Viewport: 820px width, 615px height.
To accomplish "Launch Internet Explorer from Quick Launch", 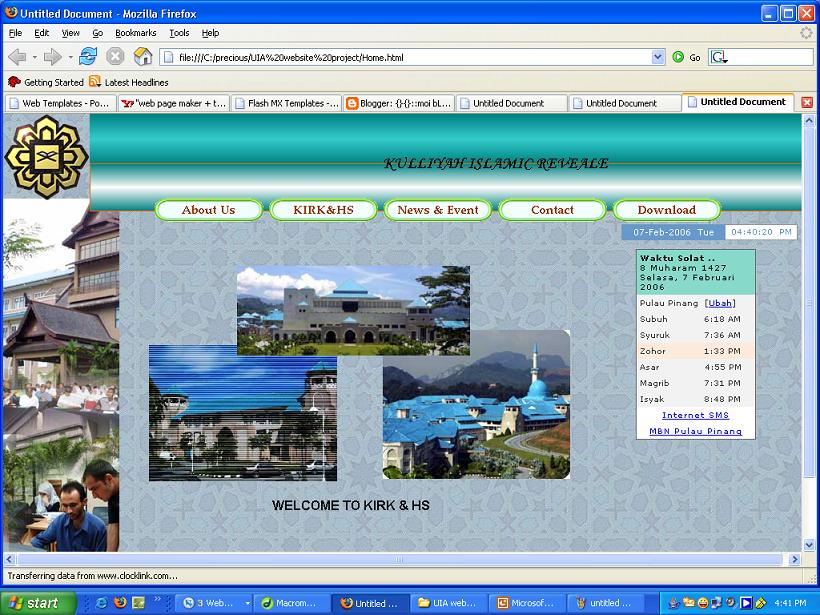I will (102, 603).
